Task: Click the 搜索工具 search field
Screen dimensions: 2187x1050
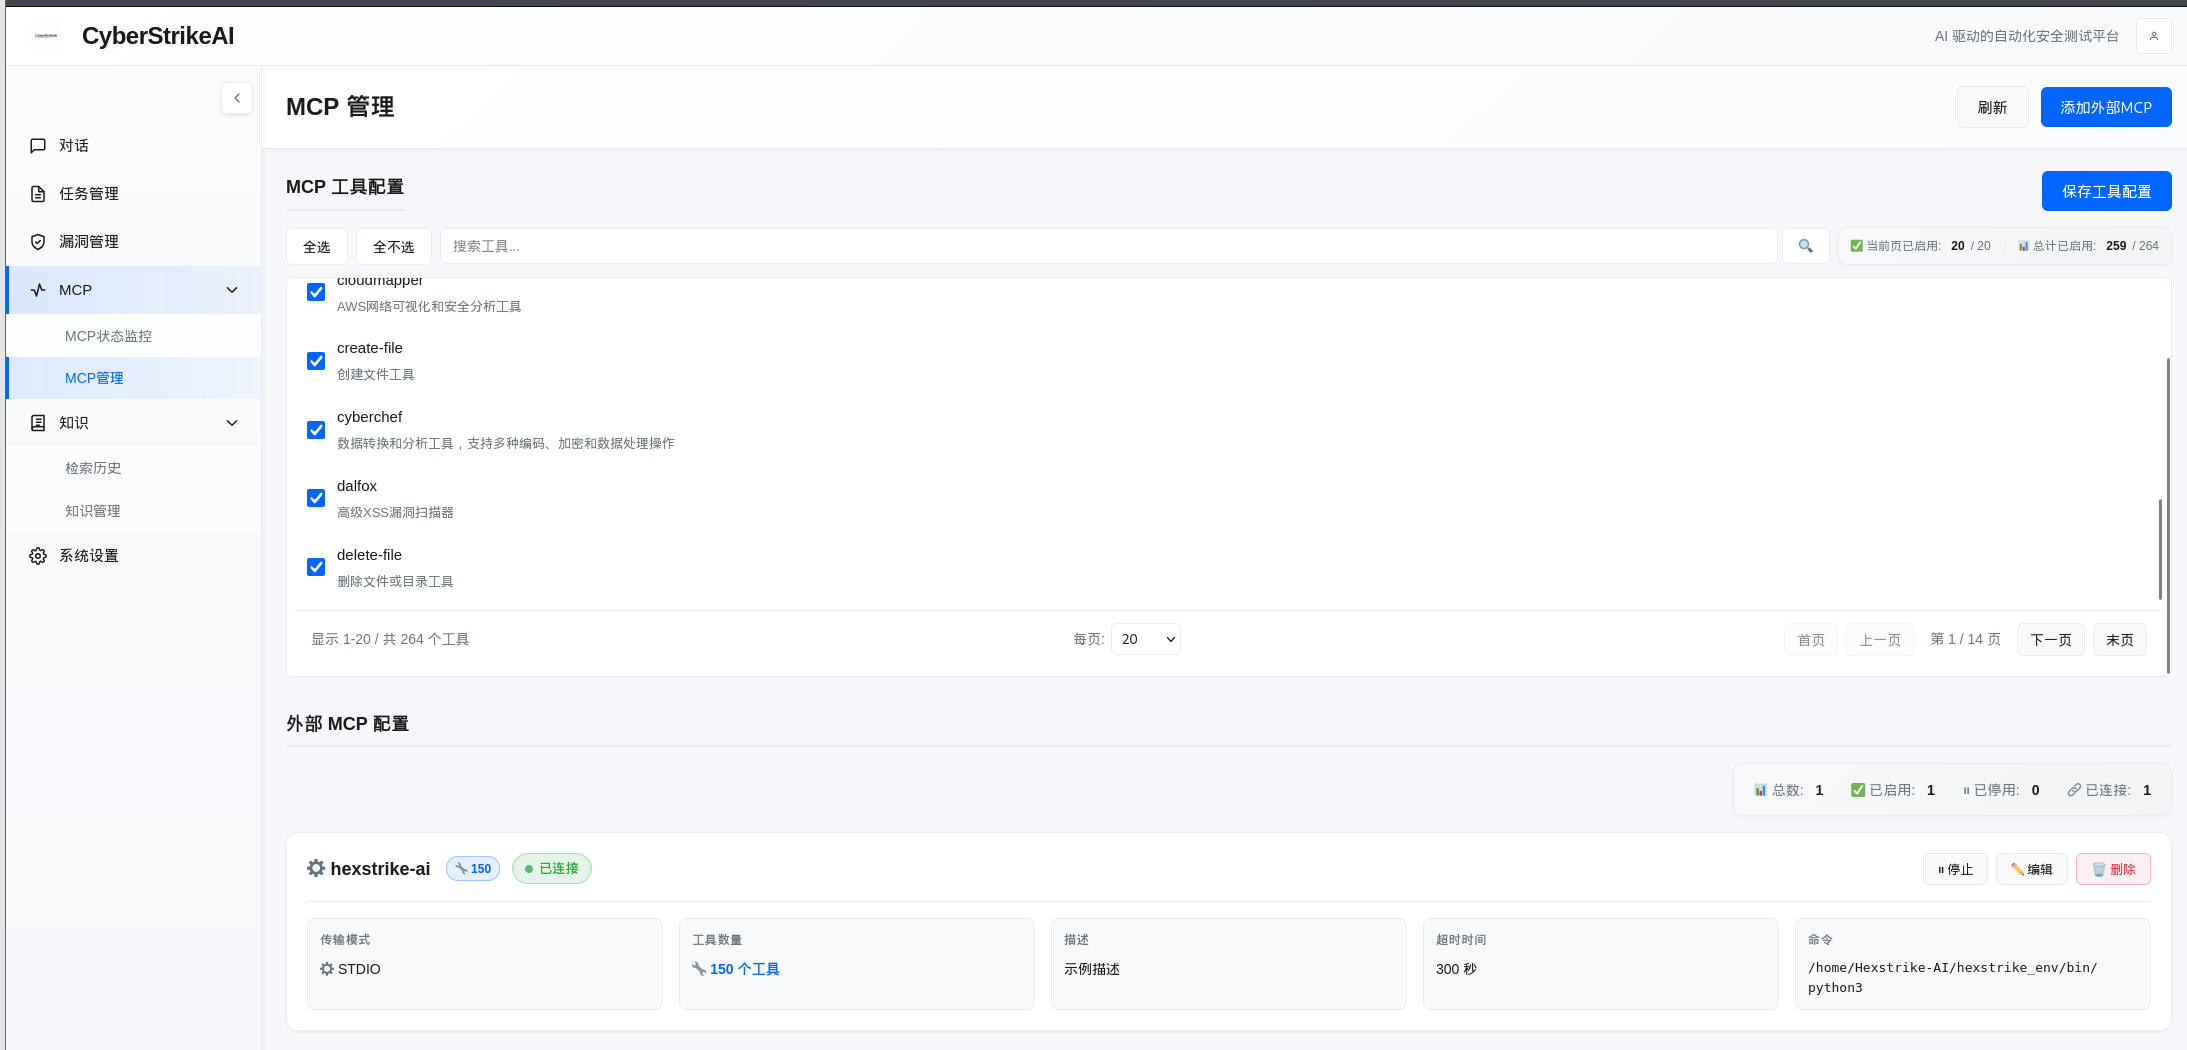Action: 1108,246
